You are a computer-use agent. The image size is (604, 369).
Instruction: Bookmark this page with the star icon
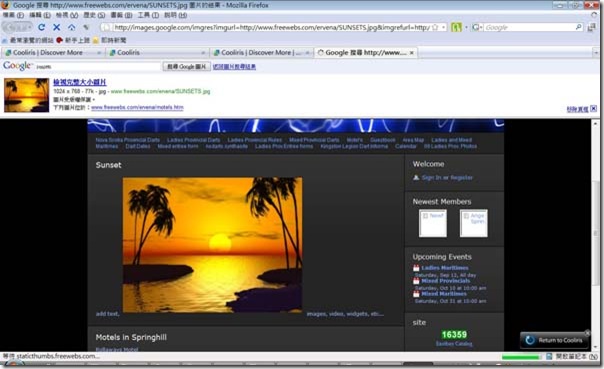click(x=435, y=27)
